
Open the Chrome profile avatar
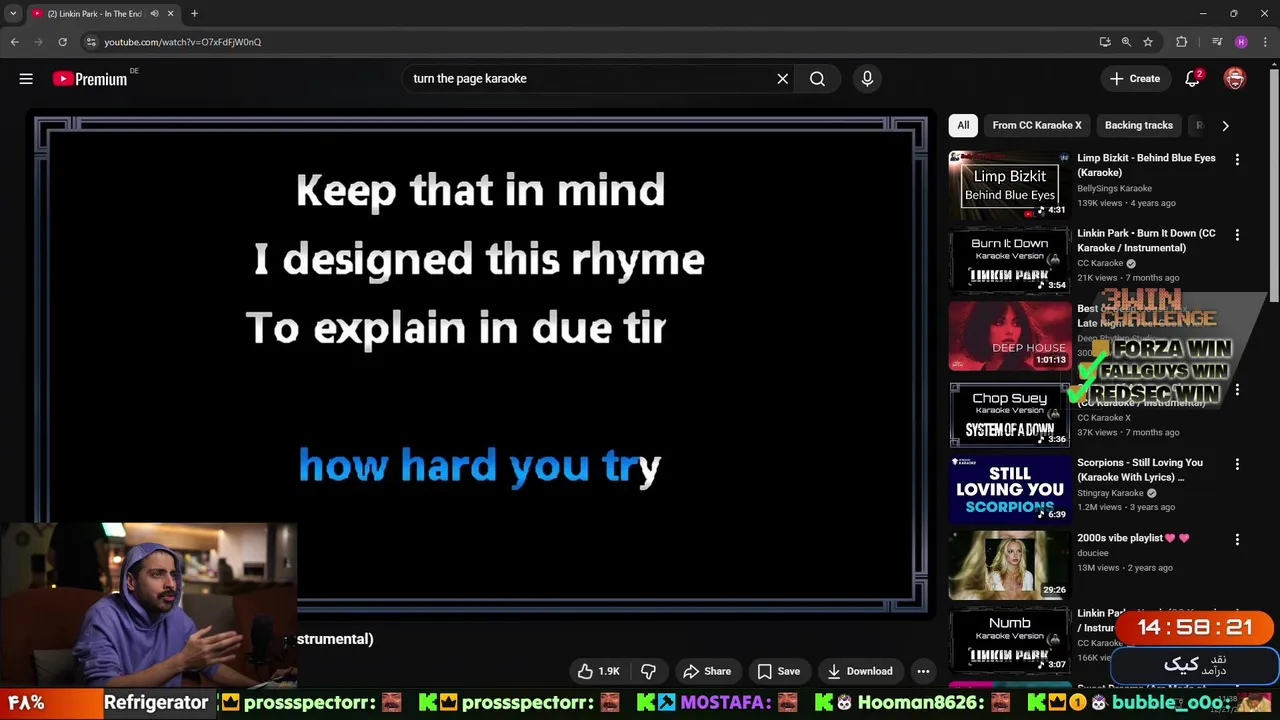(1241, 42)
